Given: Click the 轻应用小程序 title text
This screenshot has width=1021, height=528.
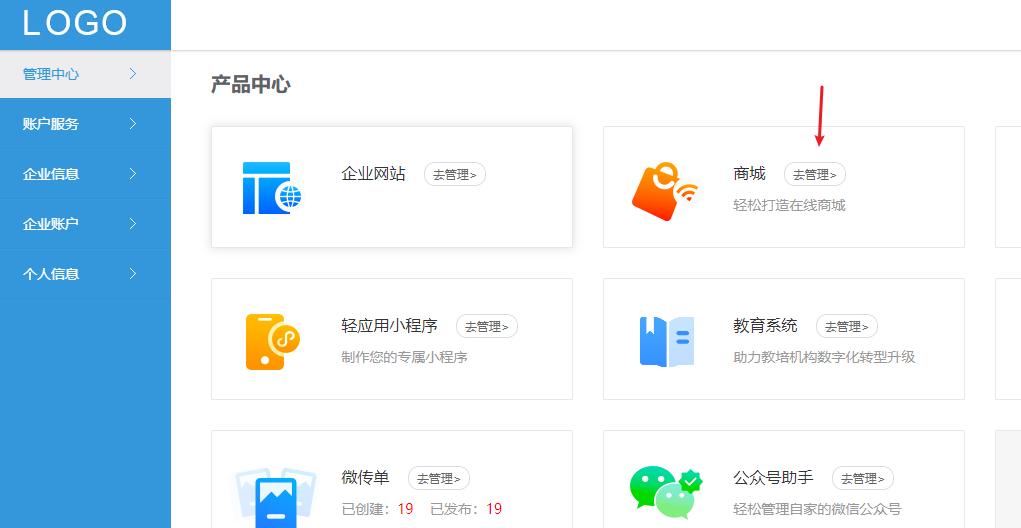Looking at the screenshot, I should coord(389,326).
